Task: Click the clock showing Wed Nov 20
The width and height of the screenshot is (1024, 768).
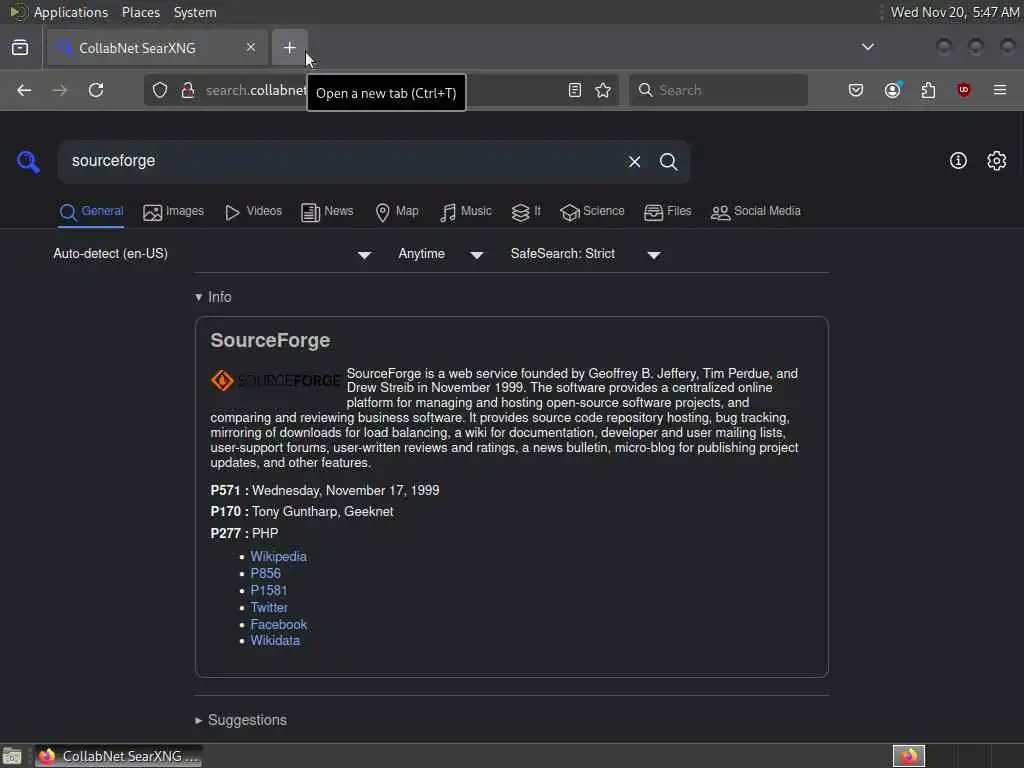Action: 954,12
